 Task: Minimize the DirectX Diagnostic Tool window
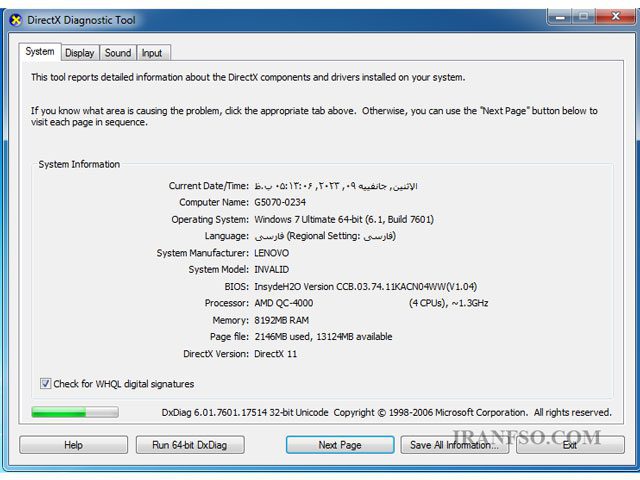tap(560, 17)
